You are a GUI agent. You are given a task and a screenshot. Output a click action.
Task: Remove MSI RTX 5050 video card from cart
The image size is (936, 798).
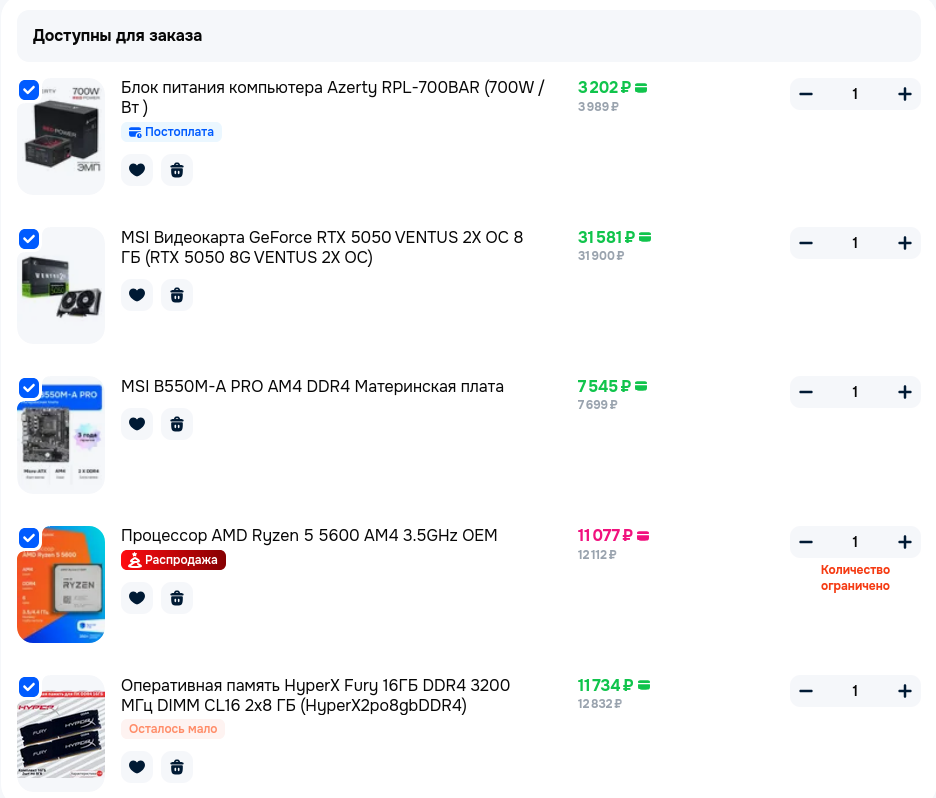pyautogui.click(x=177, y=295)
